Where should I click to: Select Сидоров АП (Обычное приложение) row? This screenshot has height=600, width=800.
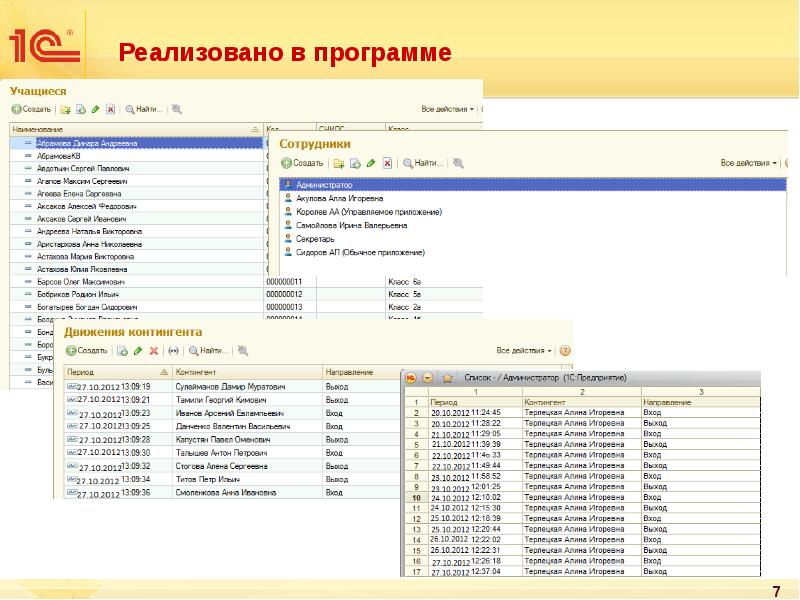pyautogui.click(x=533, y=252)
